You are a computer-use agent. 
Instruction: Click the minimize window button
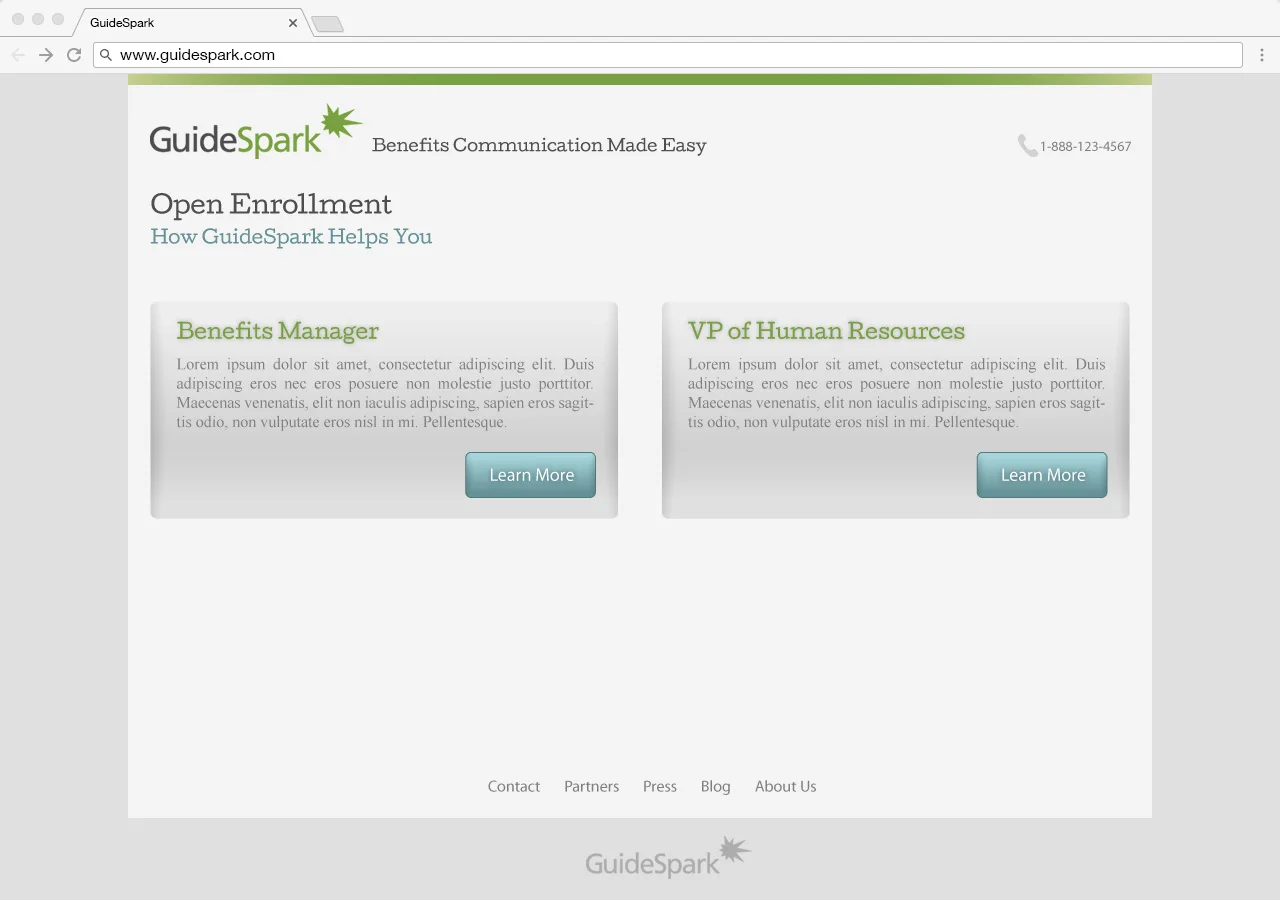38,19
